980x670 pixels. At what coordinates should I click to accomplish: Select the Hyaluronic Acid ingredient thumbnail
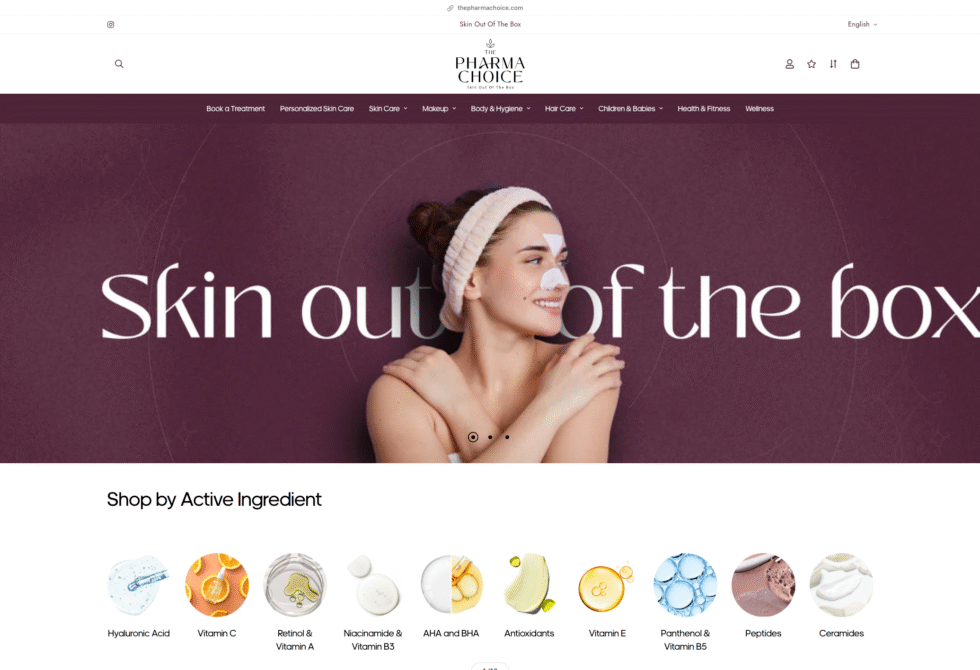coord(139,584)
